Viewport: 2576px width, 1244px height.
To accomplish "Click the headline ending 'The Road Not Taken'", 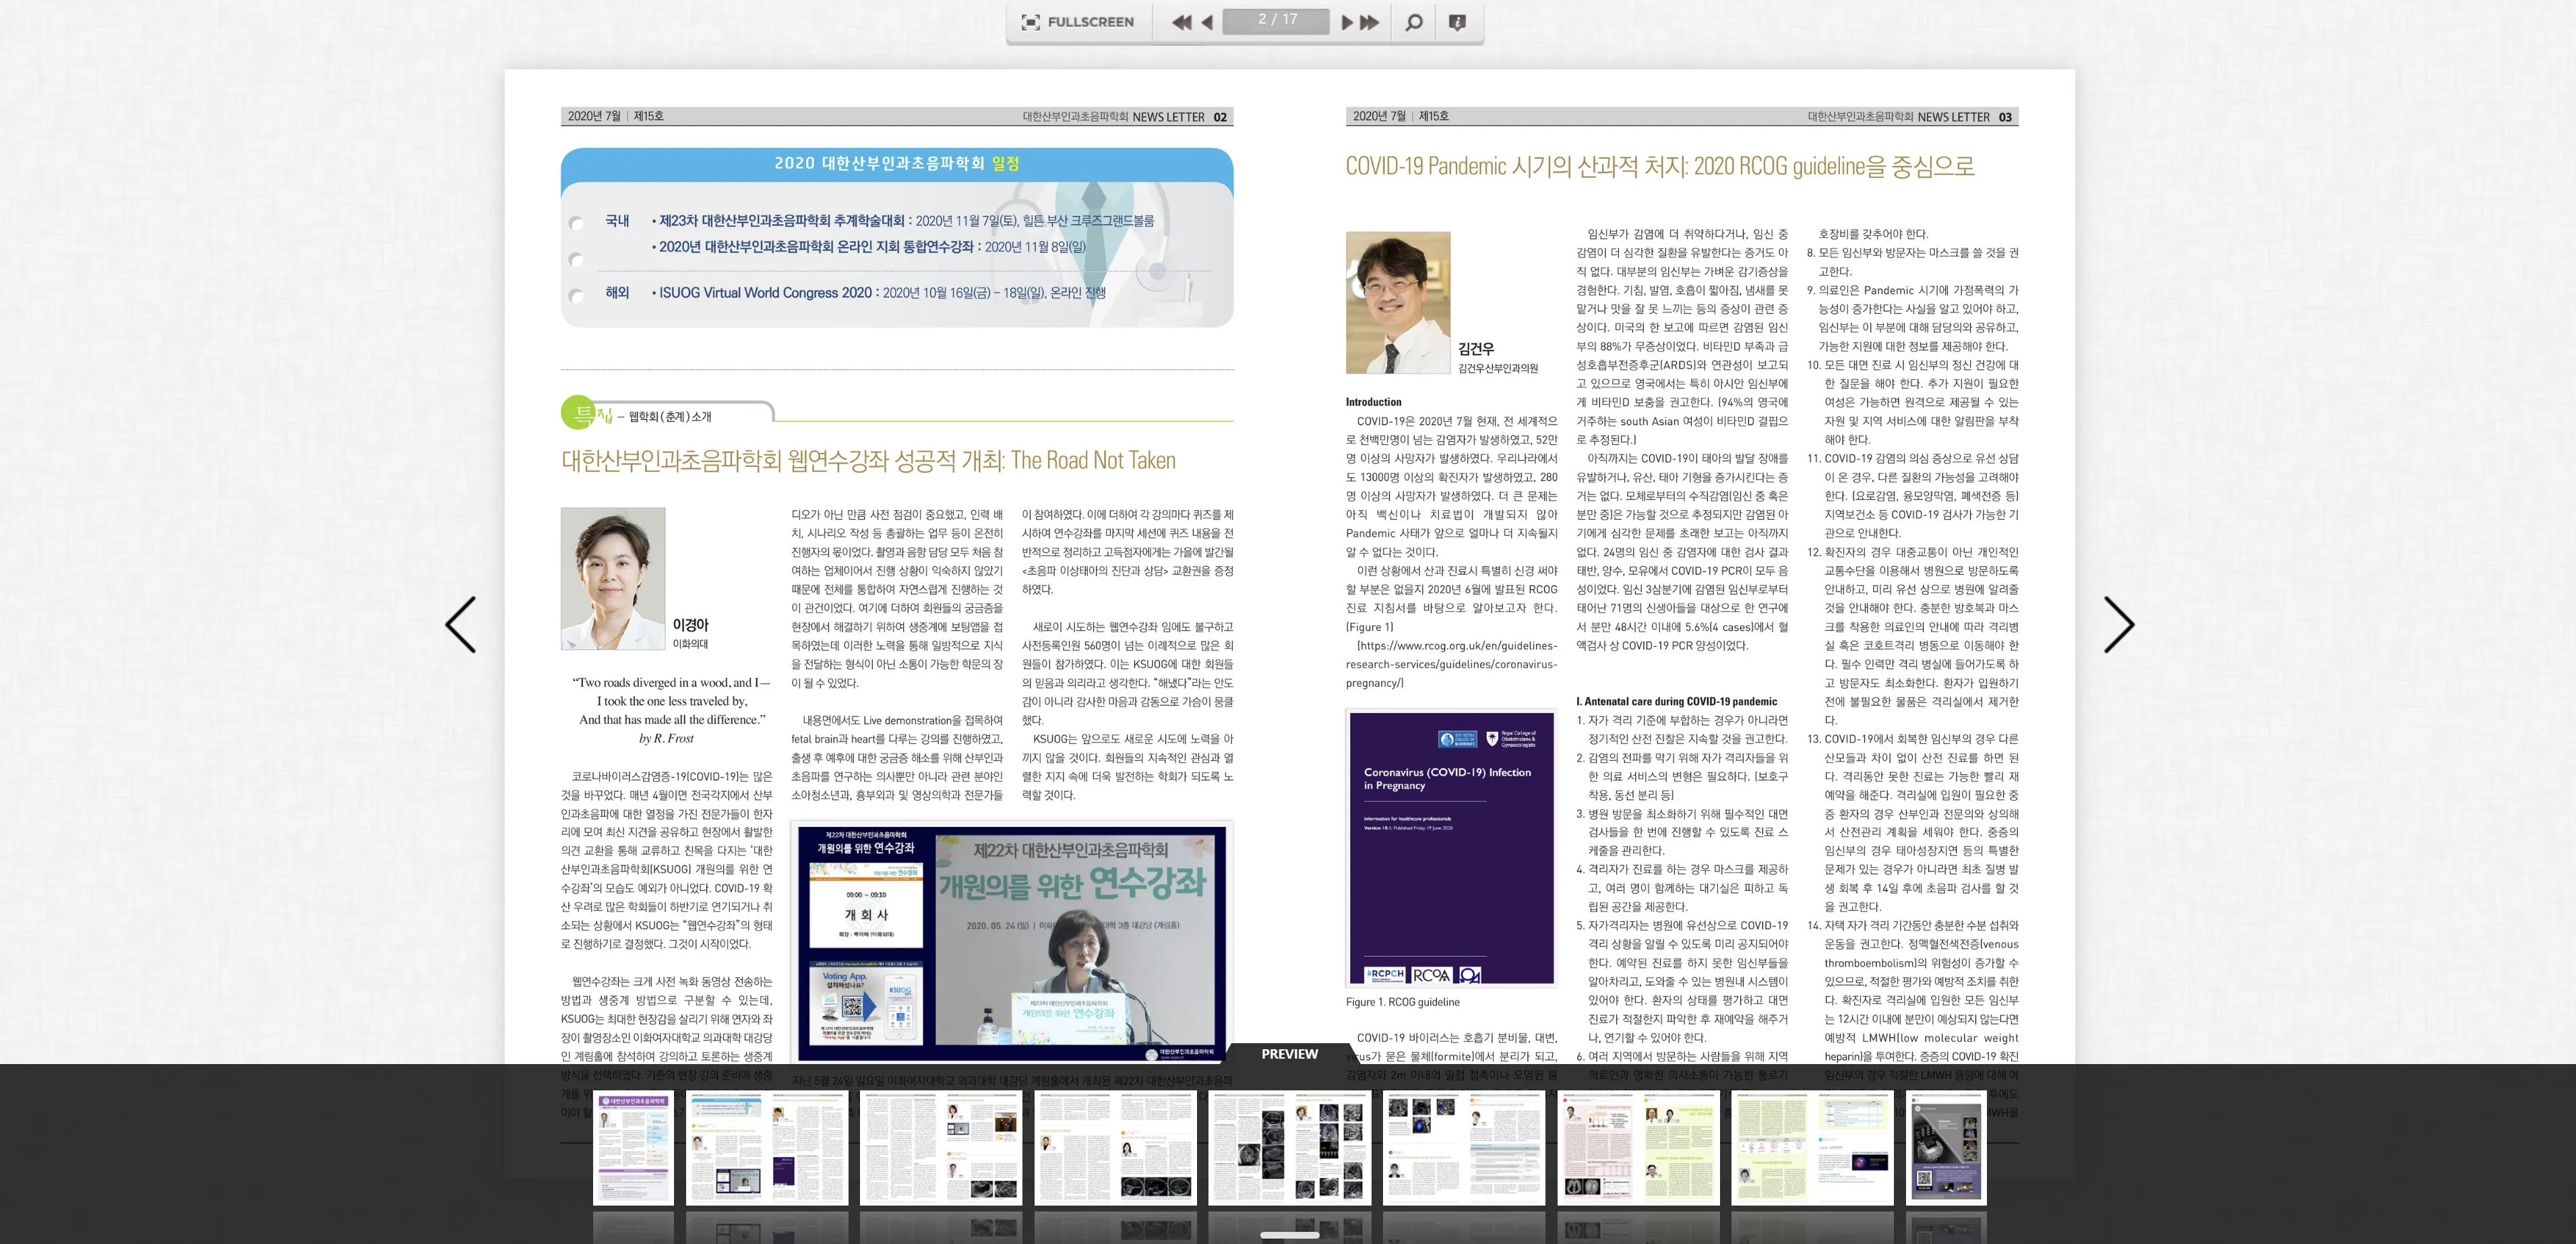I will pos(868,460).
